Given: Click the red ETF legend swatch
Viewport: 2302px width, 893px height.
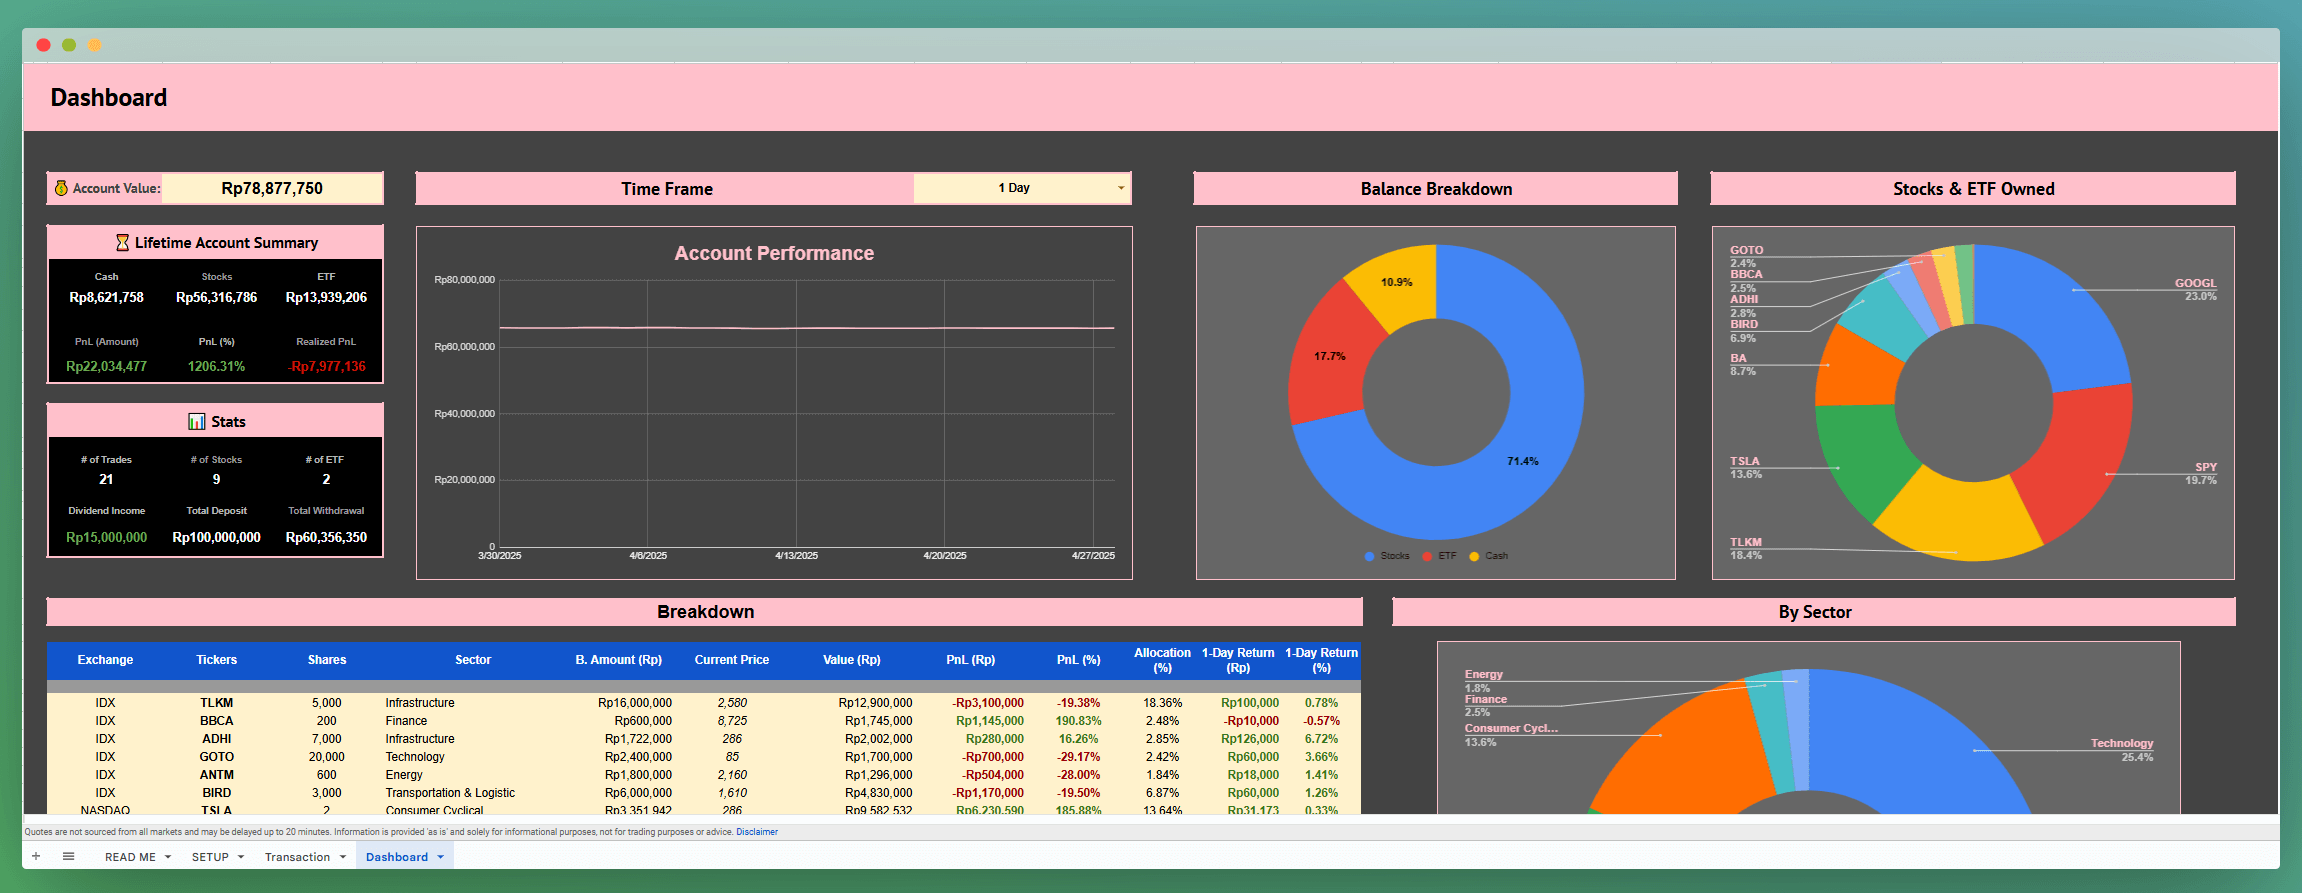Looking at the screenshot, I should coord(1427,556).
